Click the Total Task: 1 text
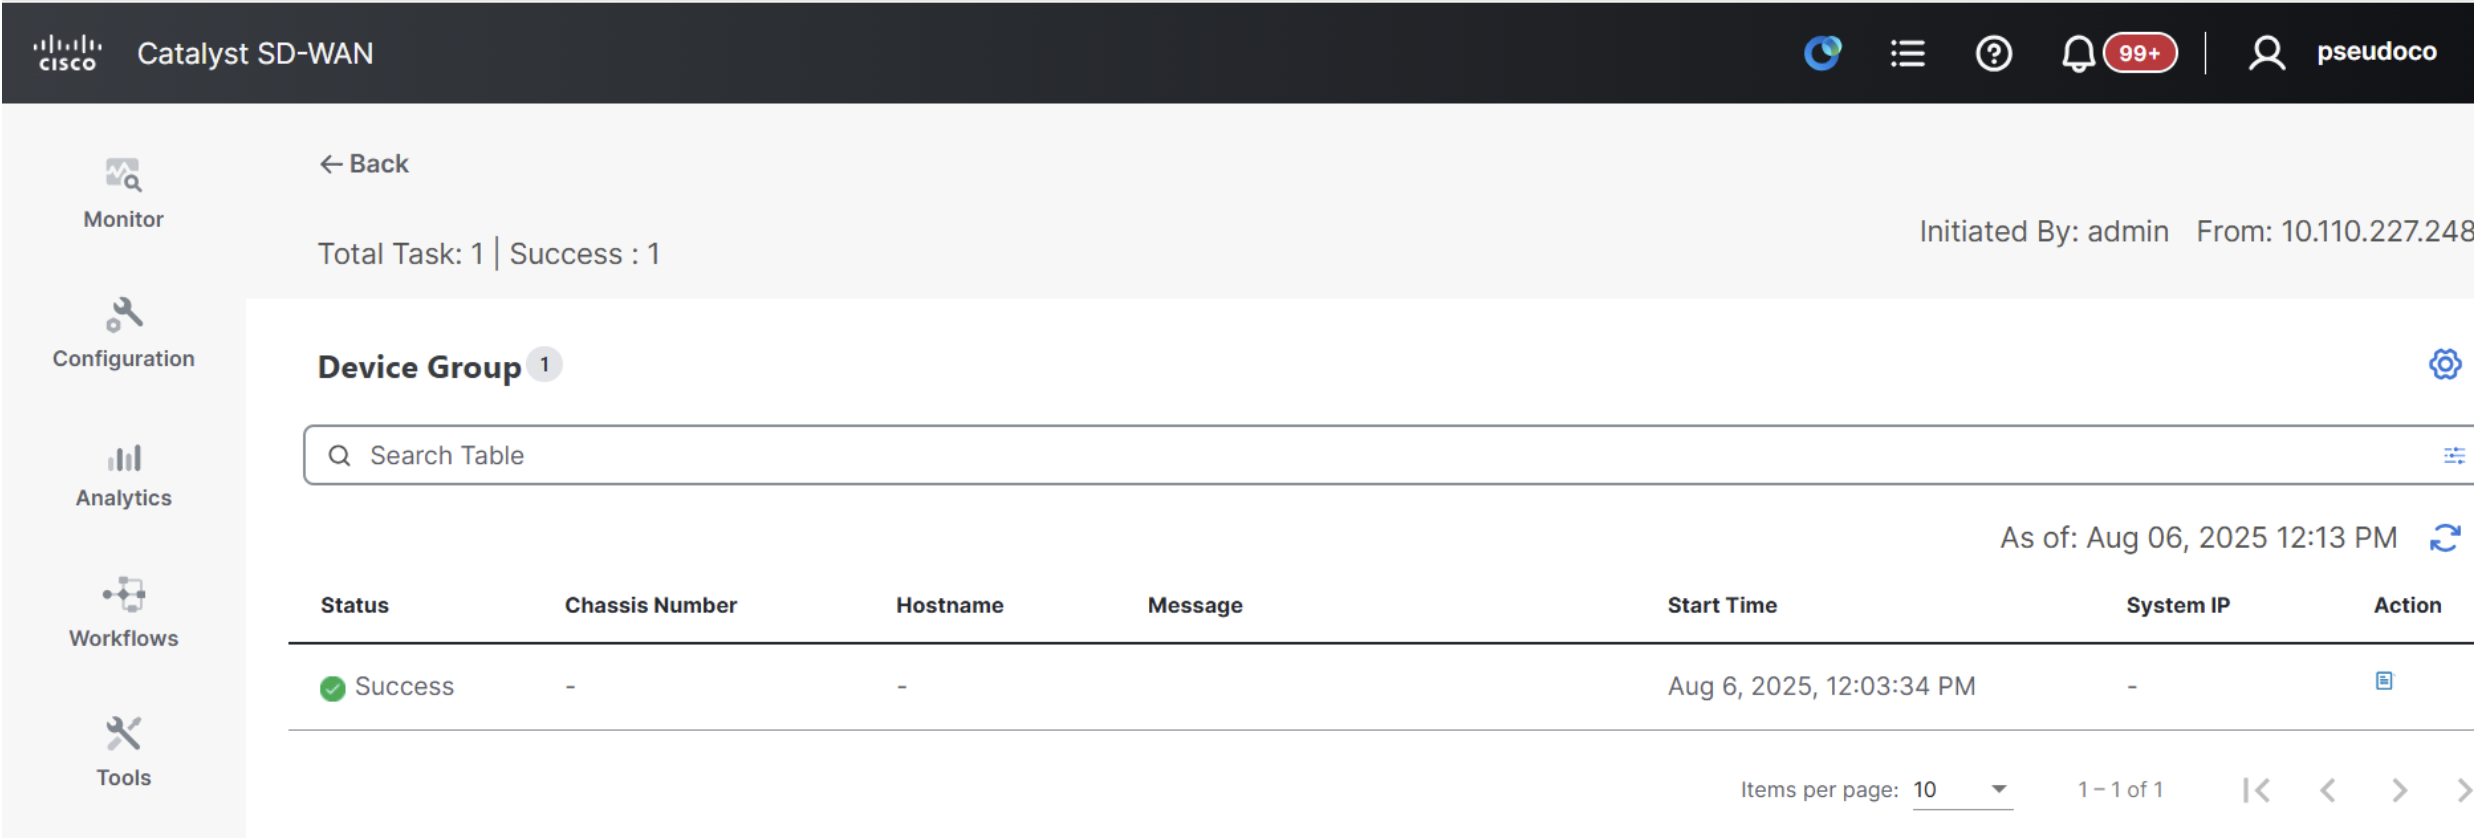Image resolution: width=2474 pixels, height=840 pixels. pos(401,254)
